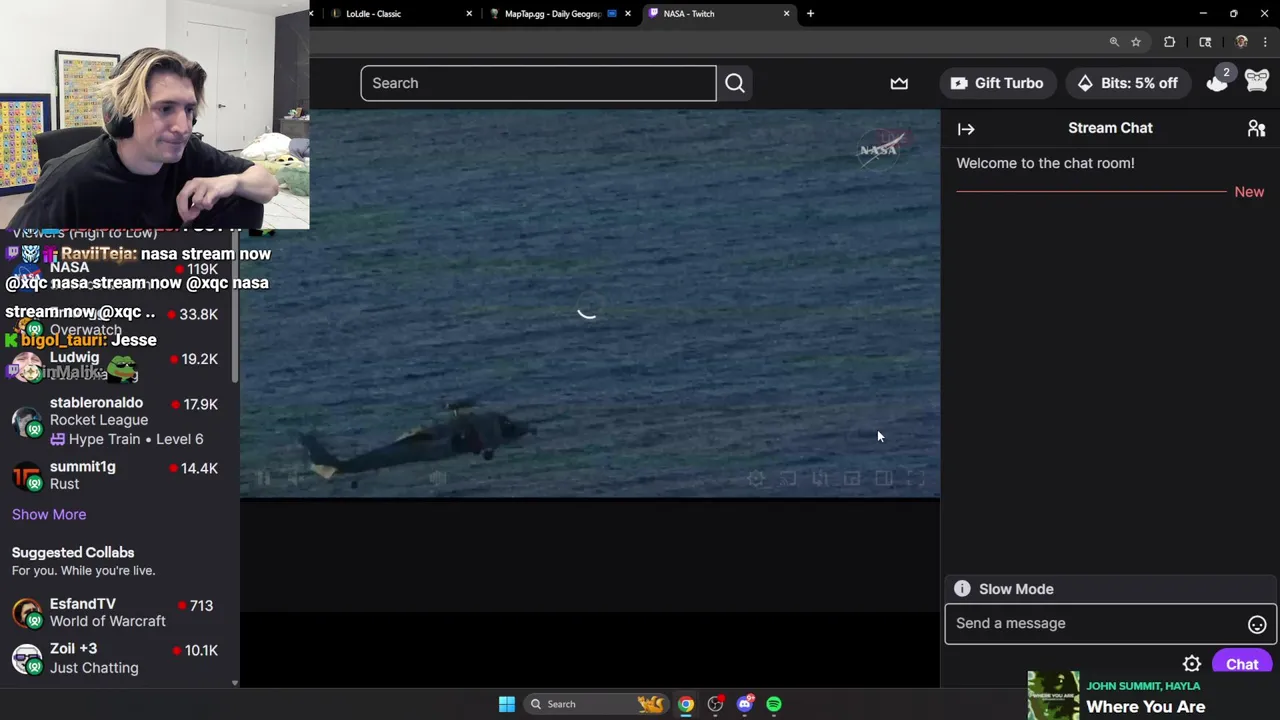Bookmark this page with the star icon
This screenshot has width=1280, height=720.
point(1136,42)
